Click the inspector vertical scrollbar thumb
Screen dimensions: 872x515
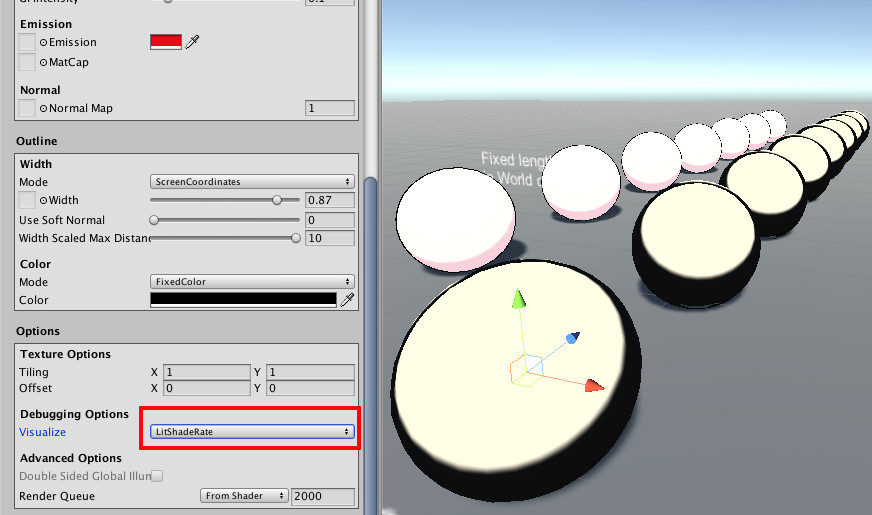click(x=370, y=345)
